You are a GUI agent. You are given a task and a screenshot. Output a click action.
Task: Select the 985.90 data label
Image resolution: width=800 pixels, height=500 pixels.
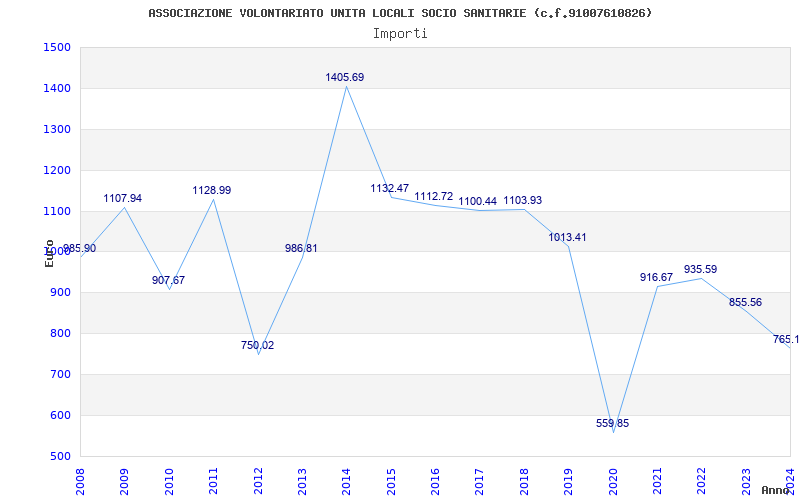click(79, 248)
